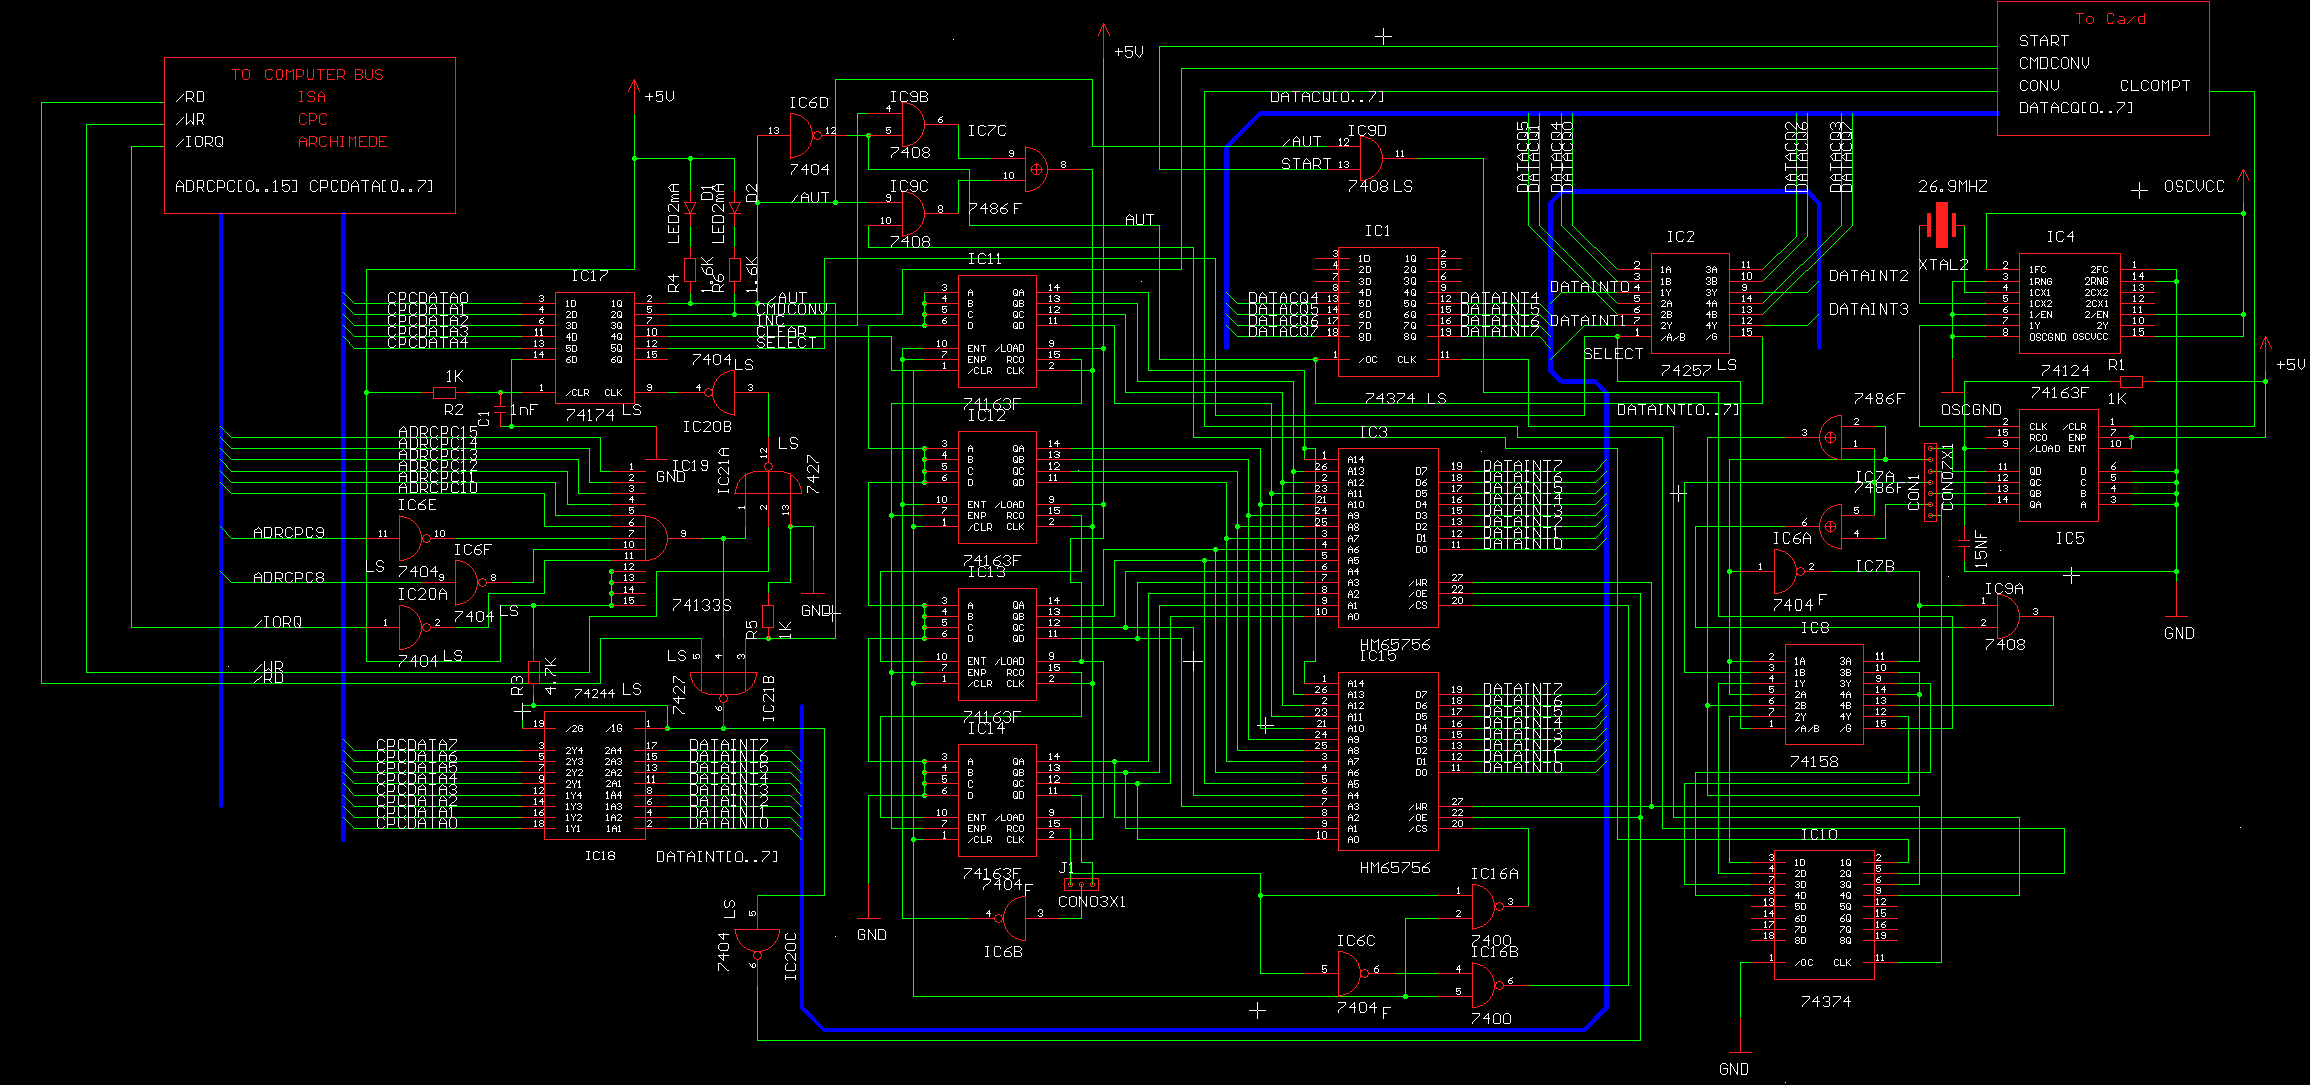2310x1085 pixels.
Task: Select resistor R1 1K near IC4
Action: 2131,381
